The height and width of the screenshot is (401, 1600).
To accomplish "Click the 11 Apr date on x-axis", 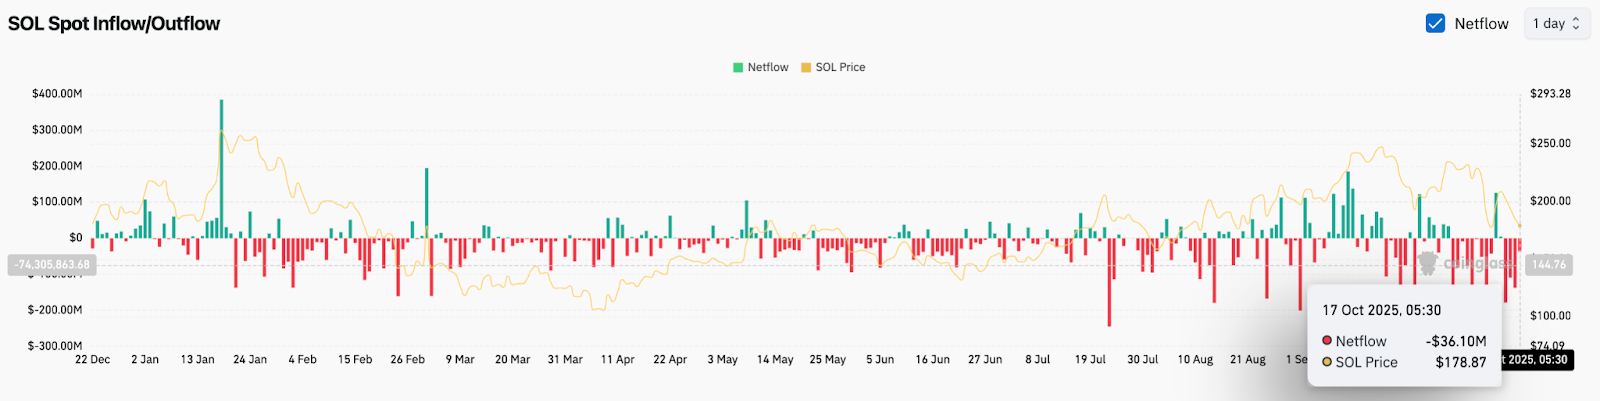I will (x=617, y=359).
